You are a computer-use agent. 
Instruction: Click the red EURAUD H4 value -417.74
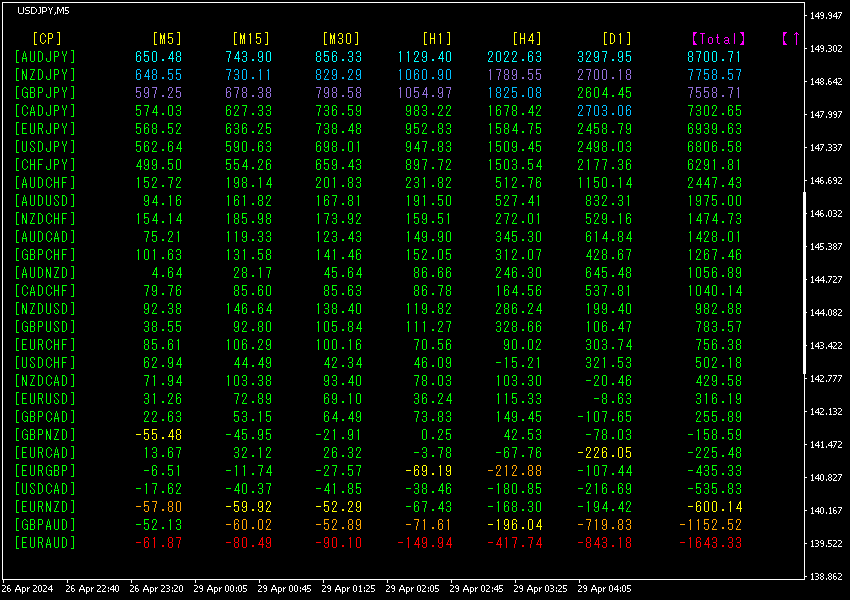point(514,543)
